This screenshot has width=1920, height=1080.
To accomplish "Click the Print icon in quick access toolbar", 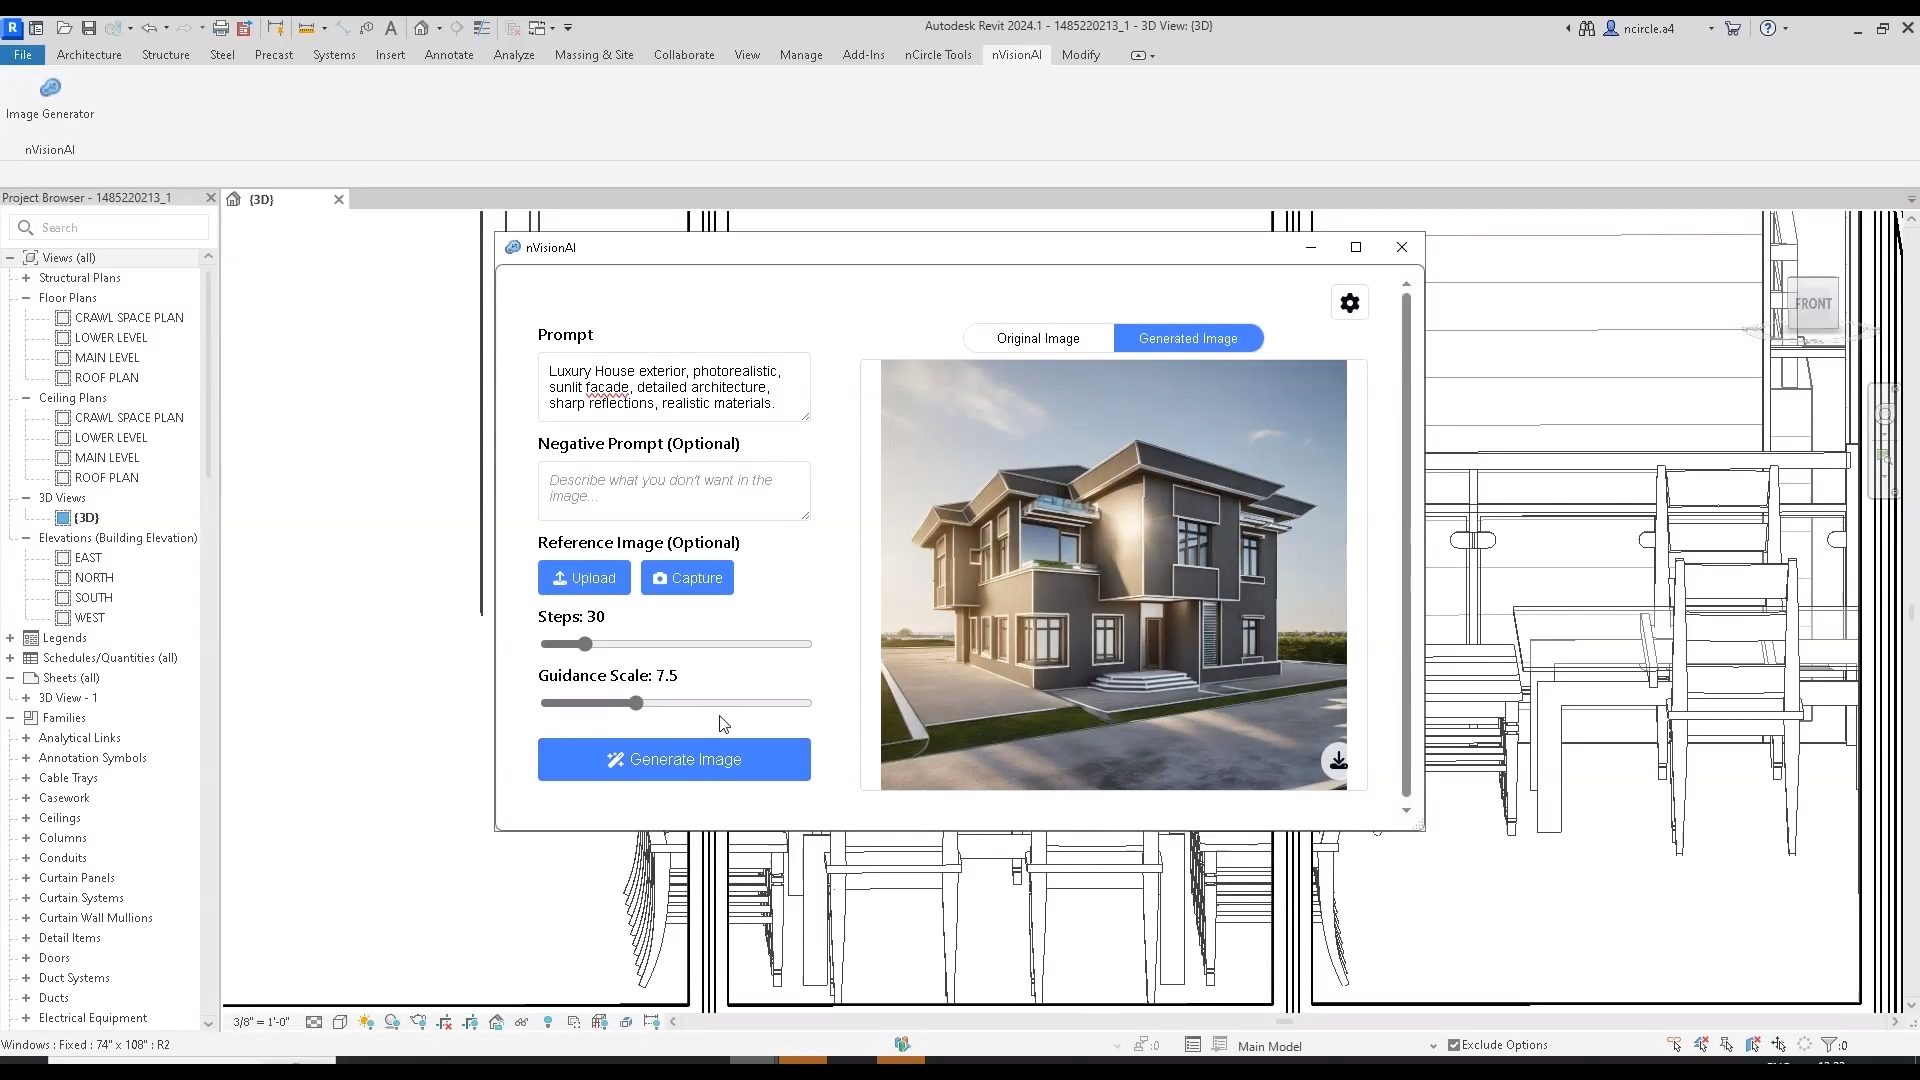I will click(220, 28).
